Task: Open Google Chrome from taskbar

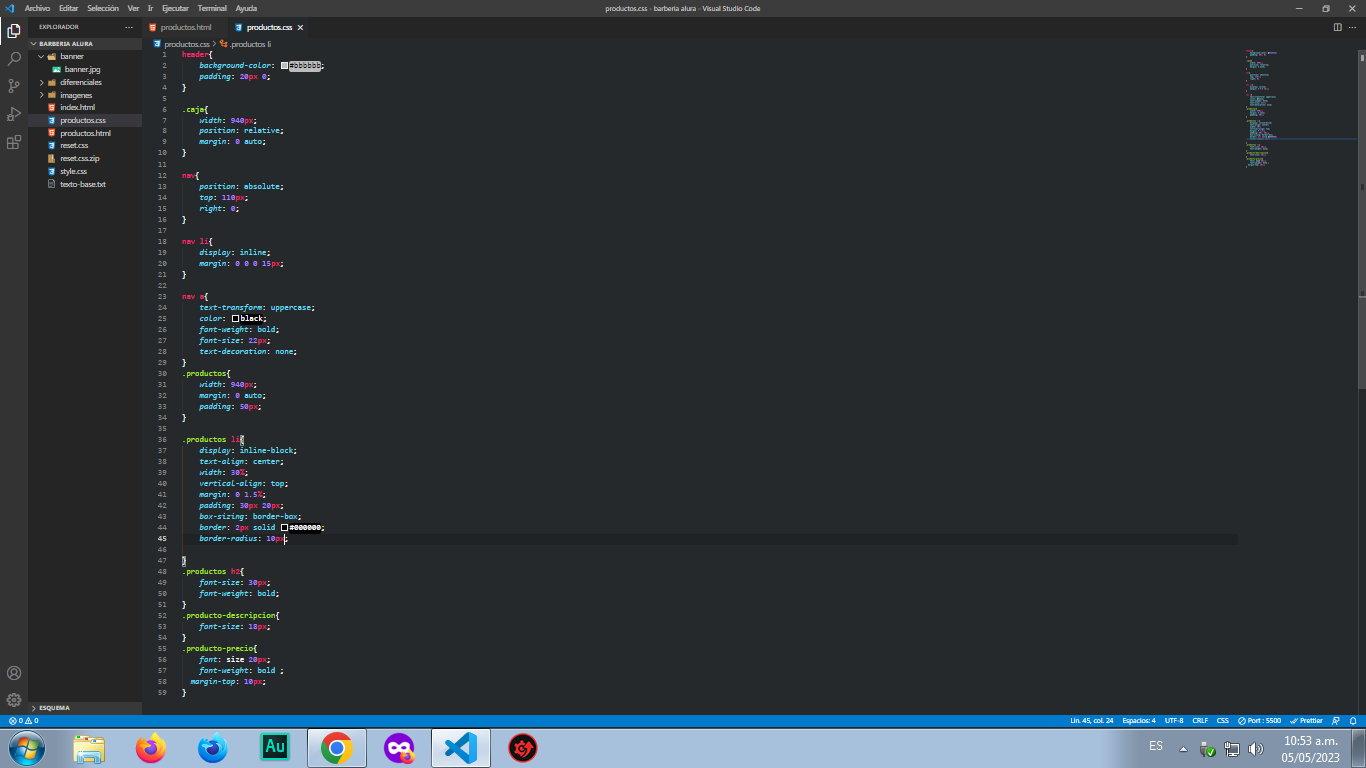Action: (337, 748)
